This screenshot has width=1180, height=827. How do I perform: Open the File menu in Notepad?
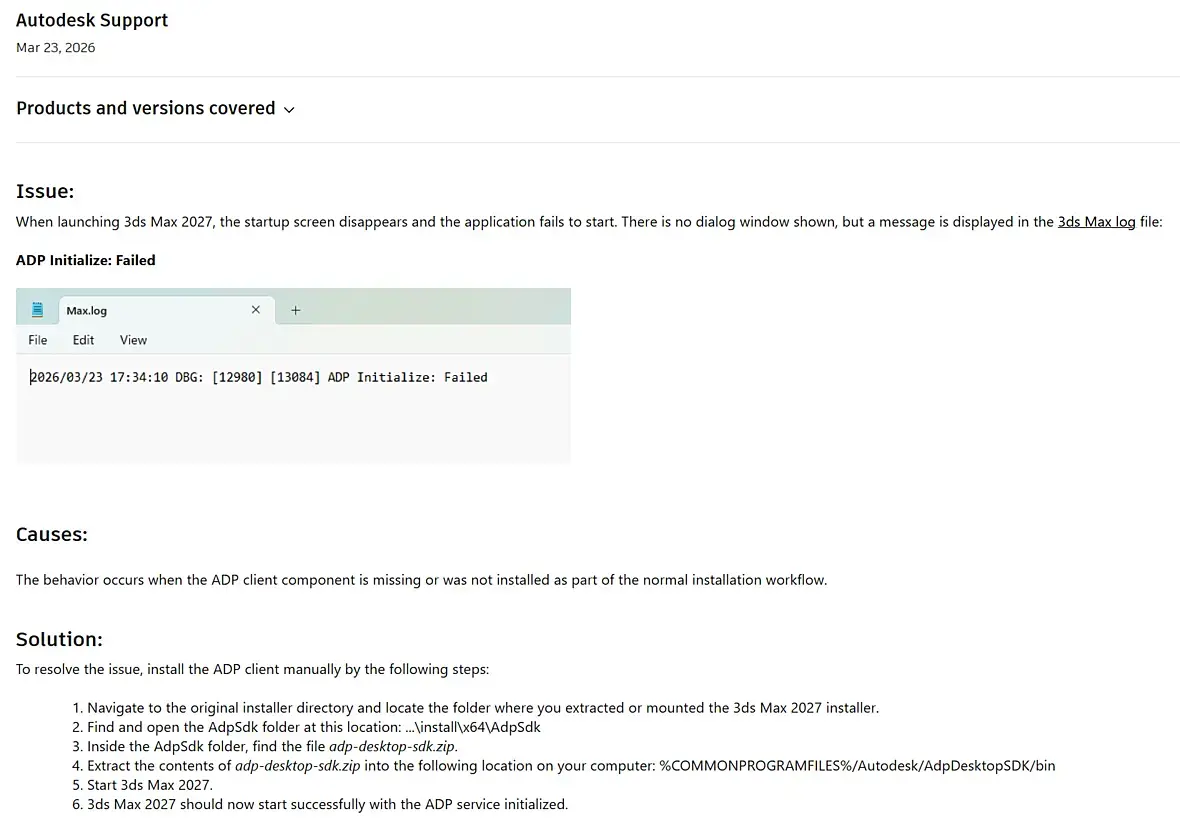tap(38, 340)
